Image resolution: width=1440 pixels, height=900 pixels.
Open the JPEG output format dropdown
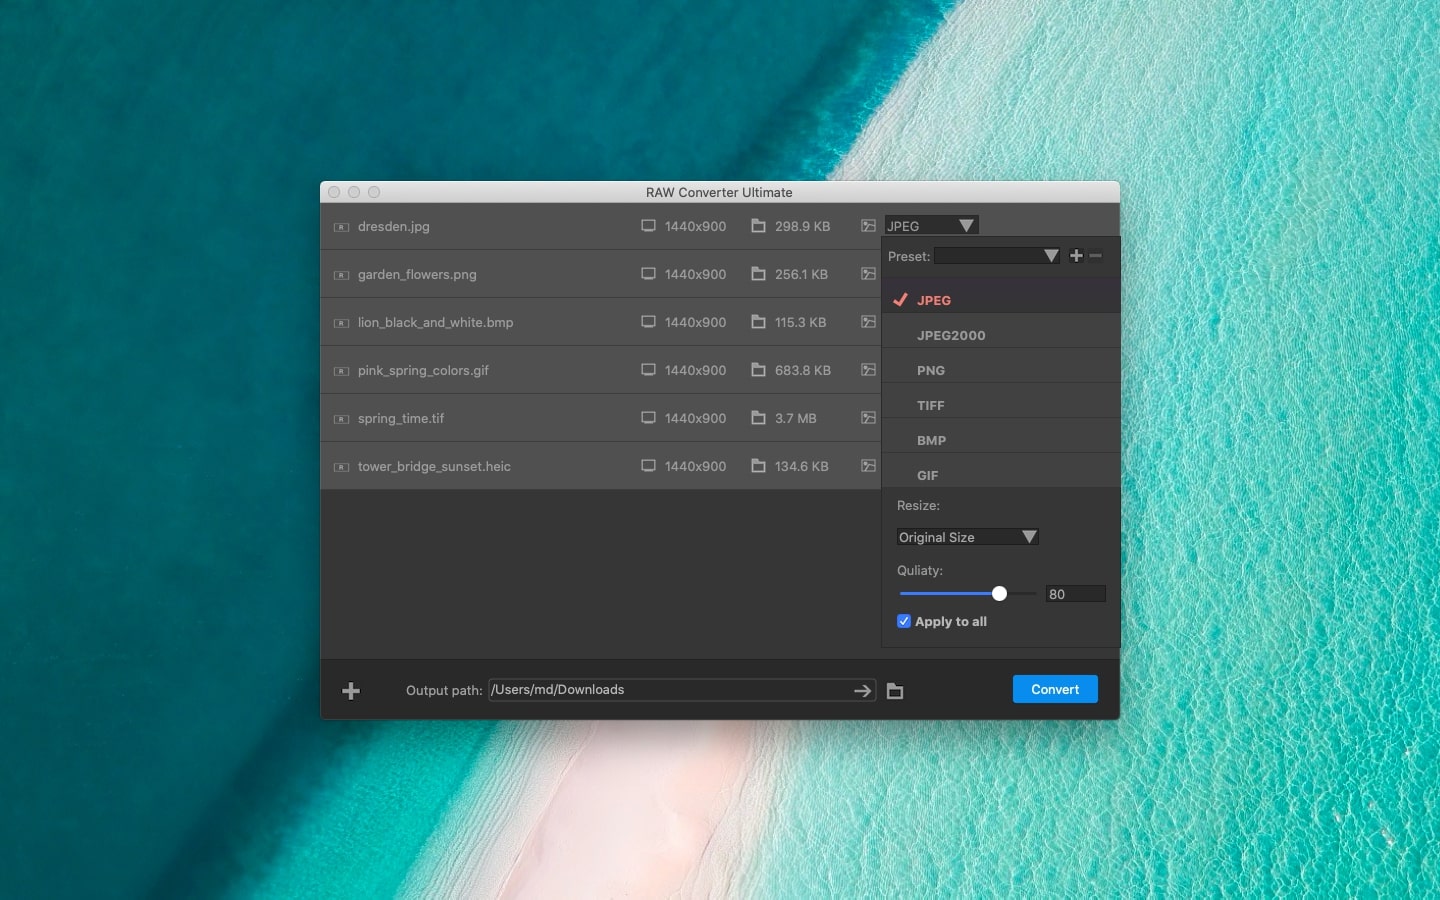pyautogui.click(x=931, y=226)
